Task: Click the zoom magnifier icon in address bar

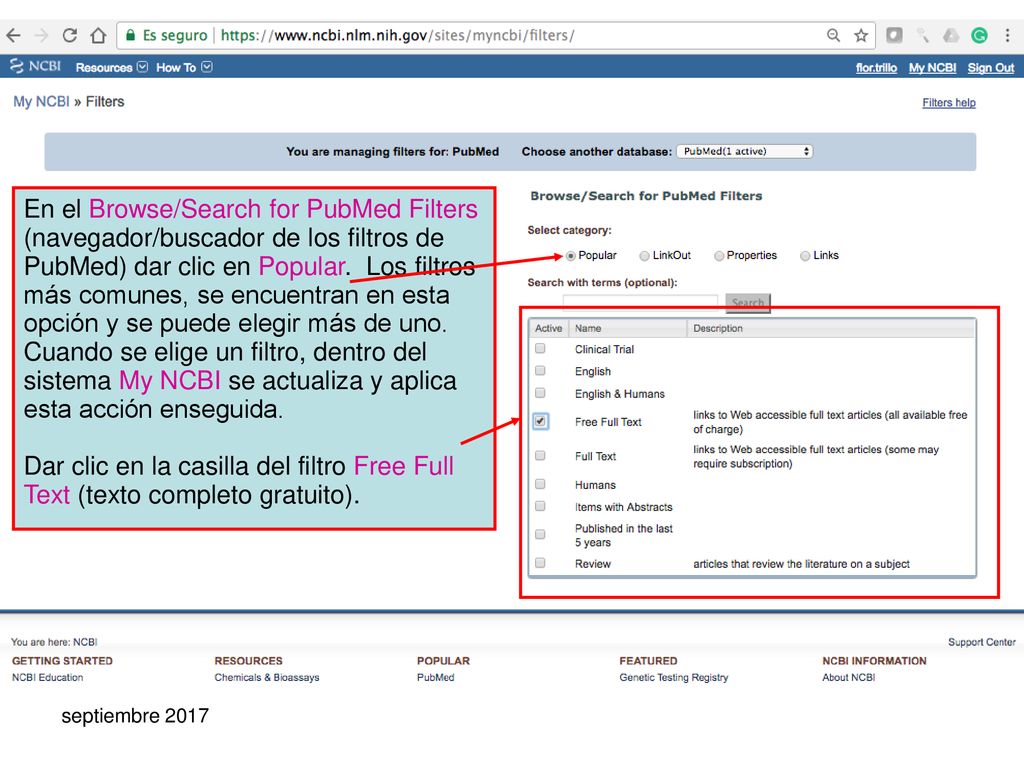Action: [x=833, y=35]
